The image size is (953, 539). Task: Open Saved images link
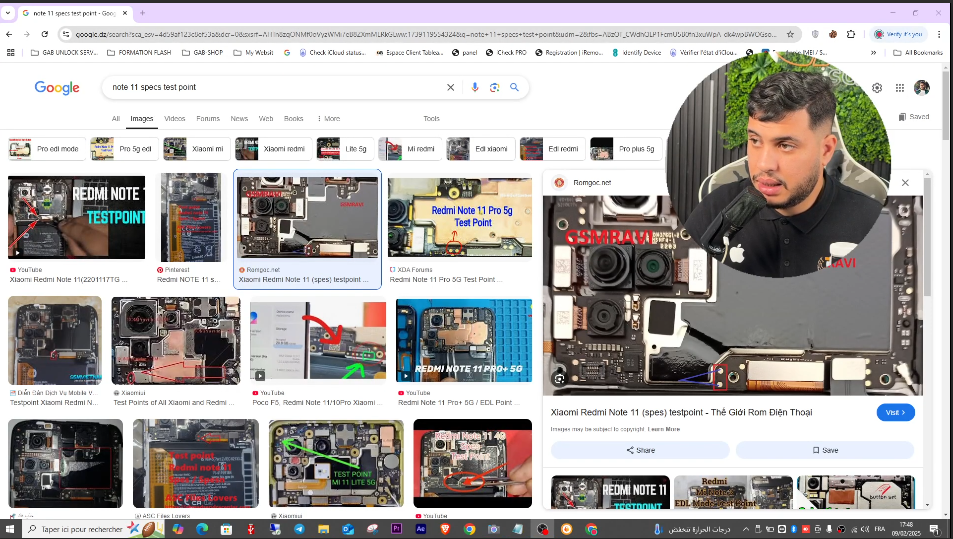pyautogui.click(x=913, y=117)
